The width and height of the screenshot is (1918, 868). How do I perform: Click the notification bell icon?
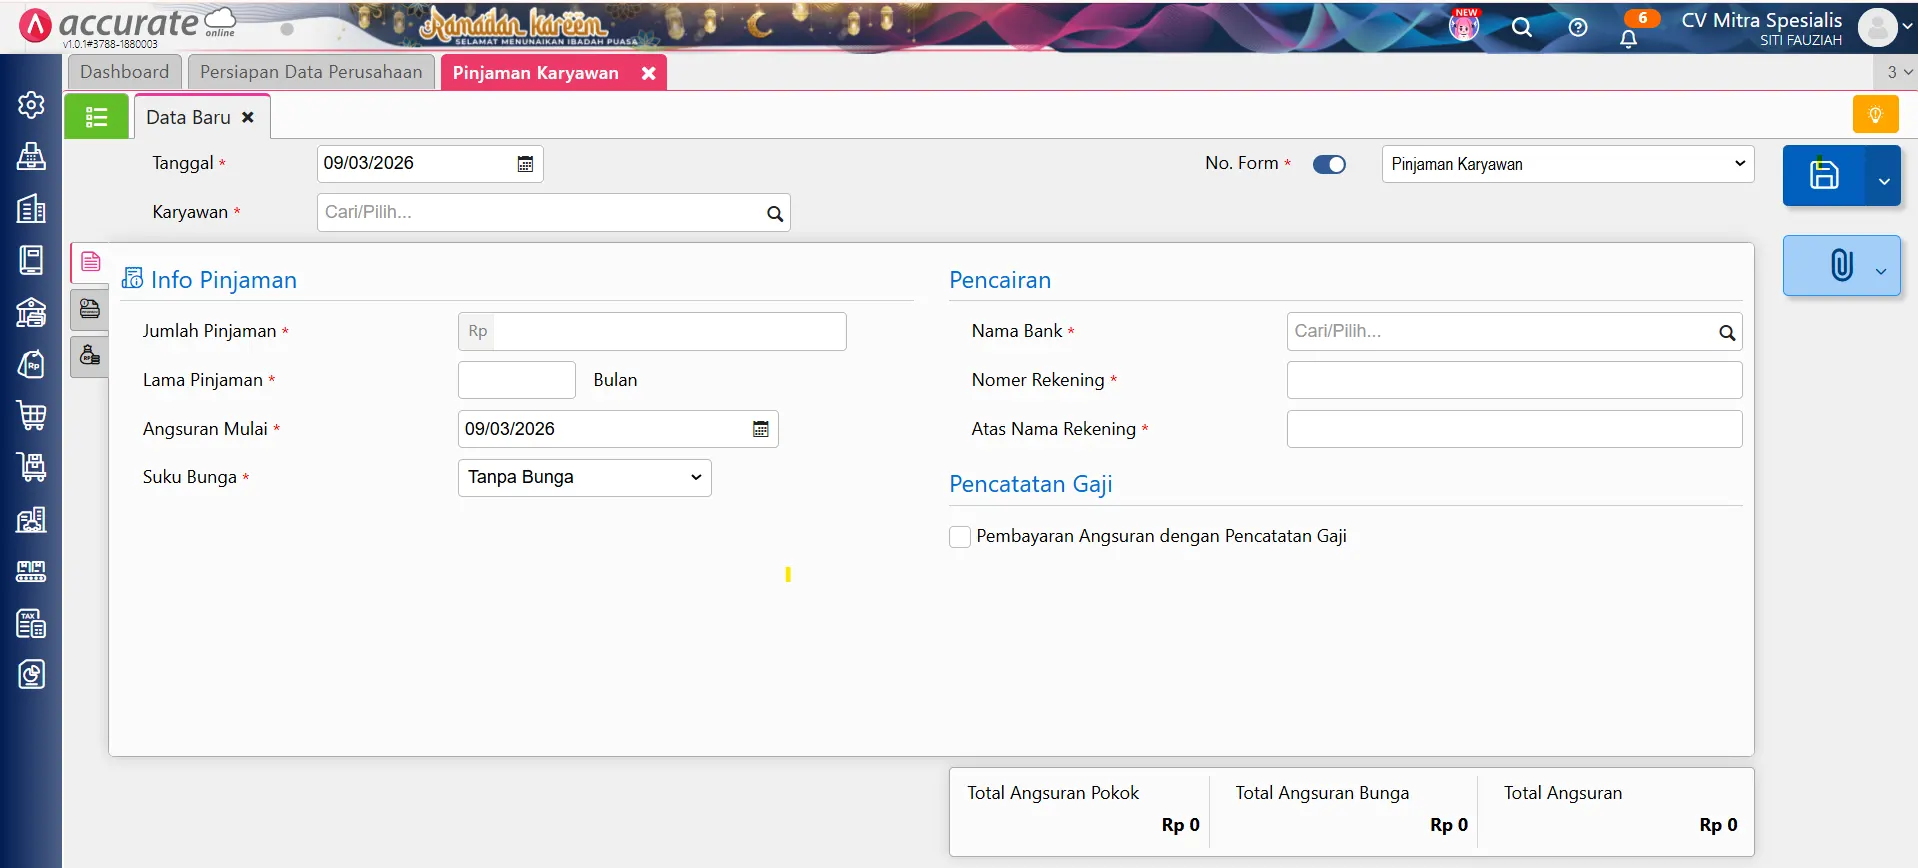(x=1628, y=39)
